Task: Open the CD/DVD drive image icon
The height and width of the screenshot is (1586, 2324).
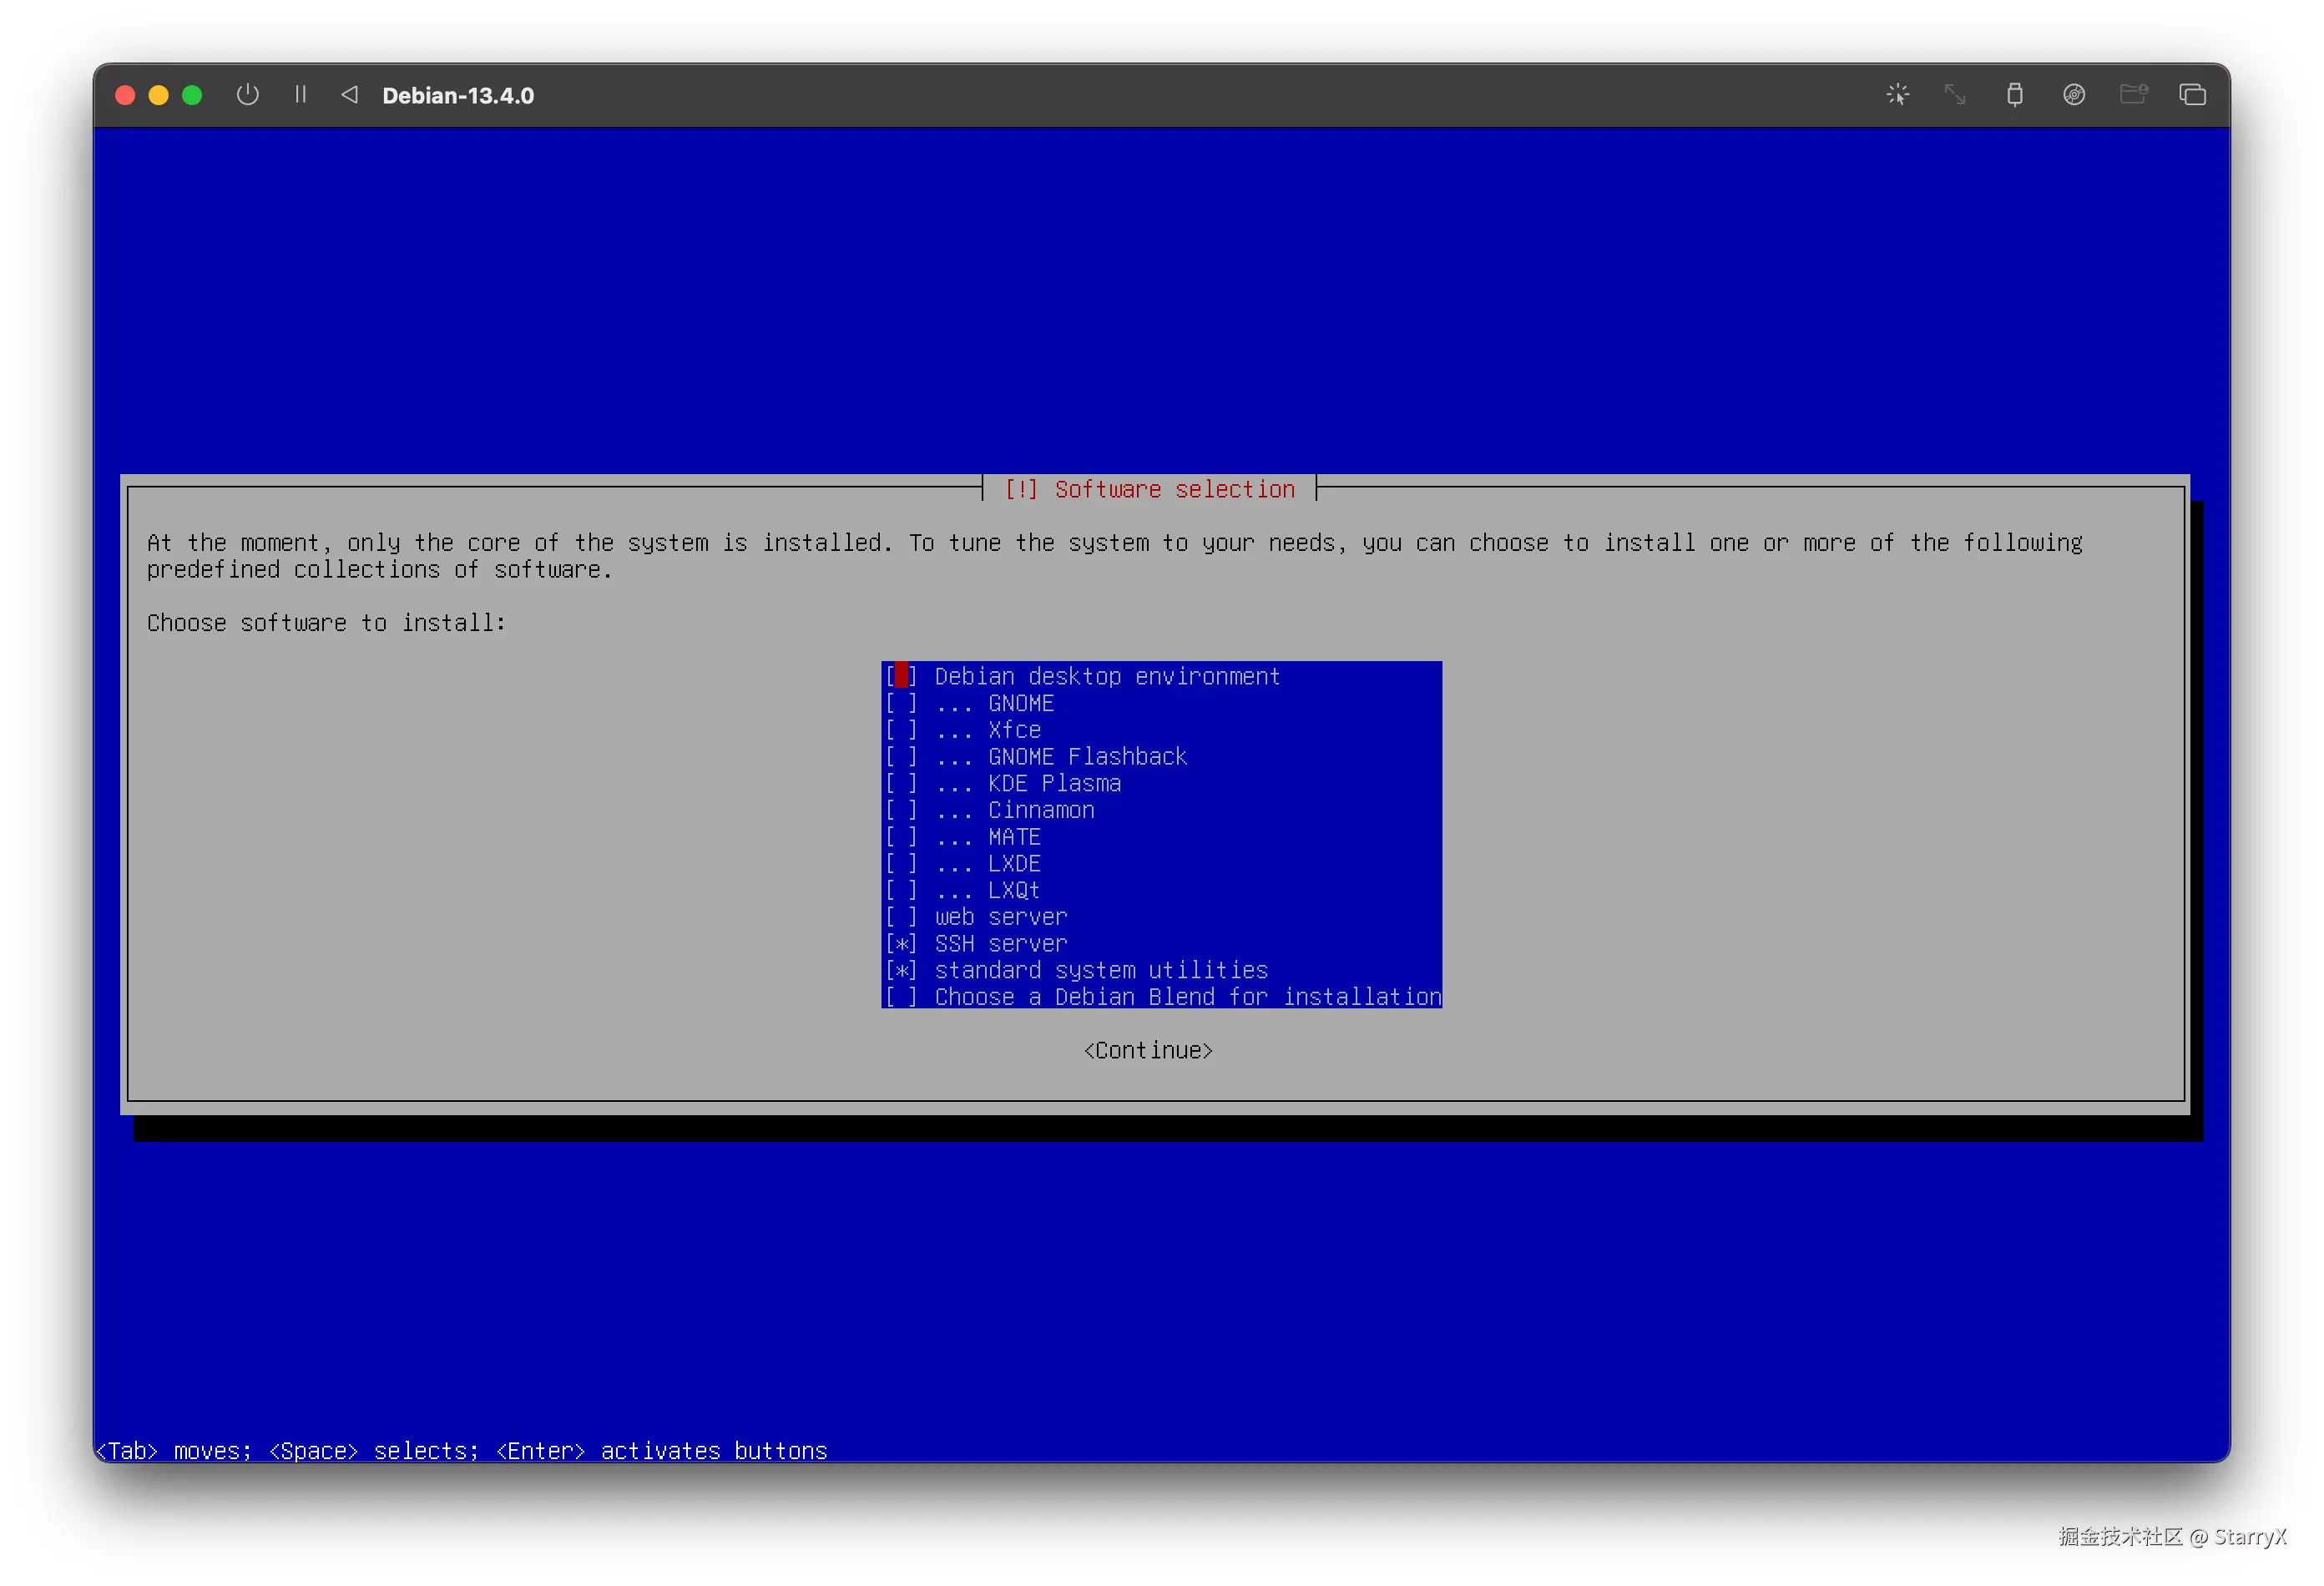Action: point(2073,95)
